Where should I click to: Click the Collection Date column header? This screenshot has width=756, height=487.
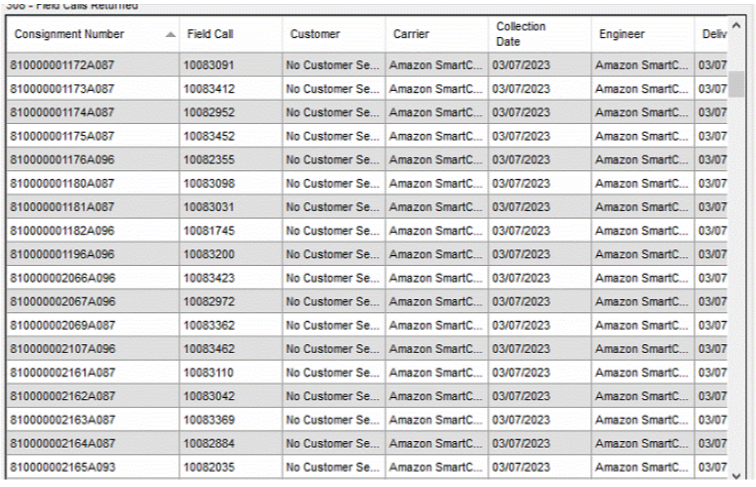click(520, 35)
